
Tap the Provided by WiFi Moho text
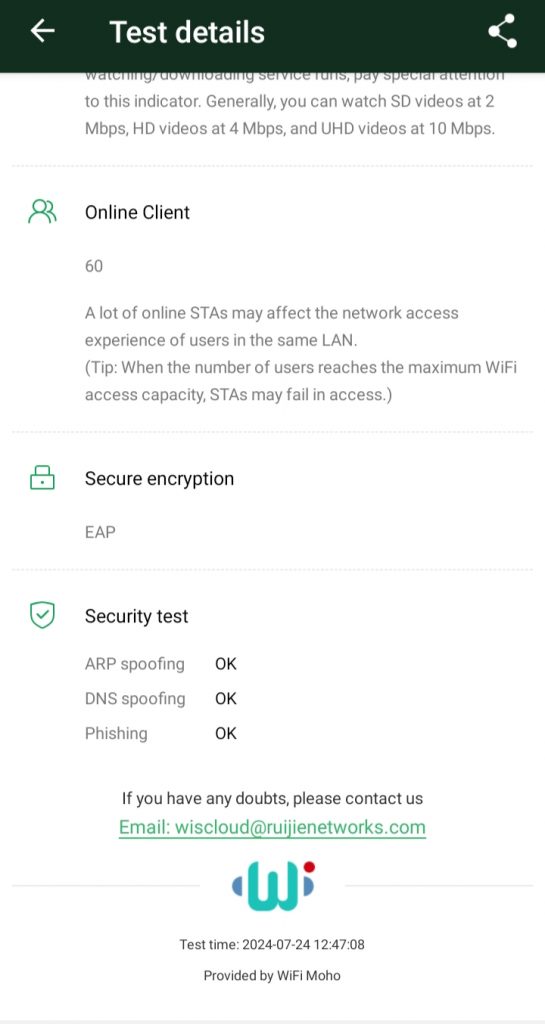pyautogui.click(x=272, y=976)
